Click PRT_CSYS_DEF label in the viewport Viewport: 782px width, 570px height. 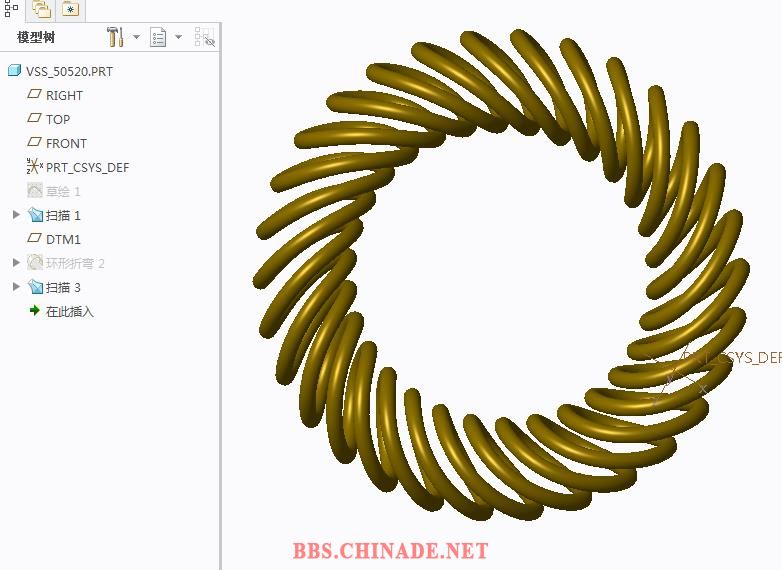732,358
